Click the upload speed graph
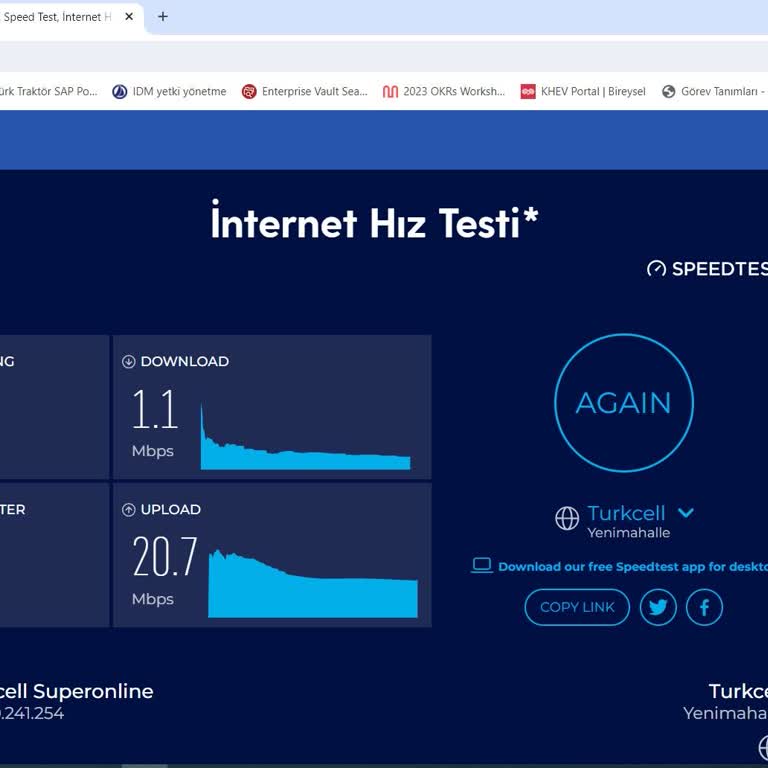This screenshot has width=768, height=768. tap(313, 583)
